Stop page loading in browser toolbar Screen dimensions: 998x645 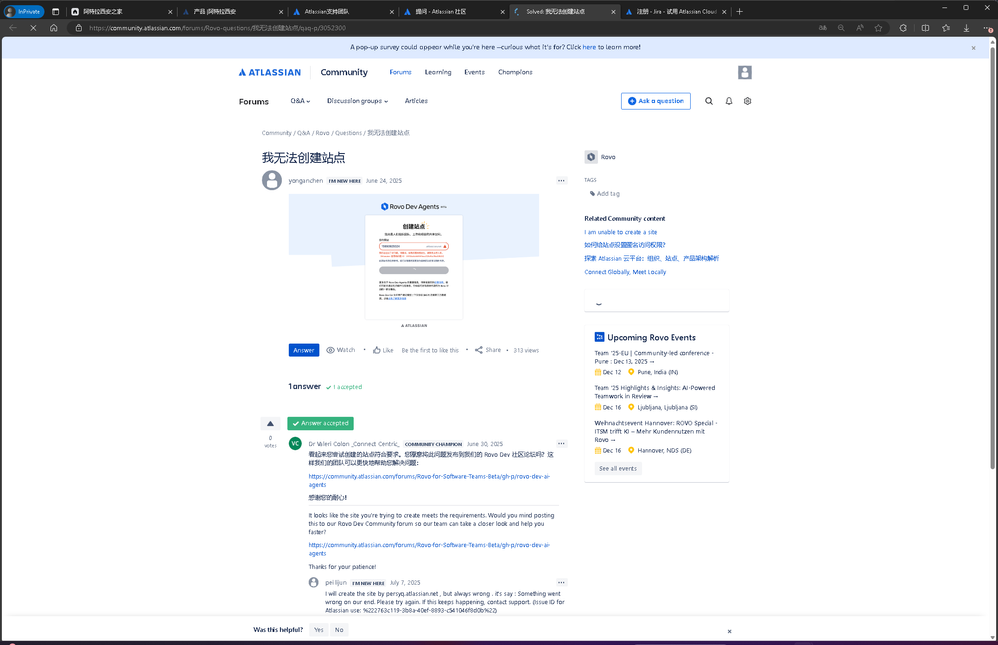pos(33,28)
